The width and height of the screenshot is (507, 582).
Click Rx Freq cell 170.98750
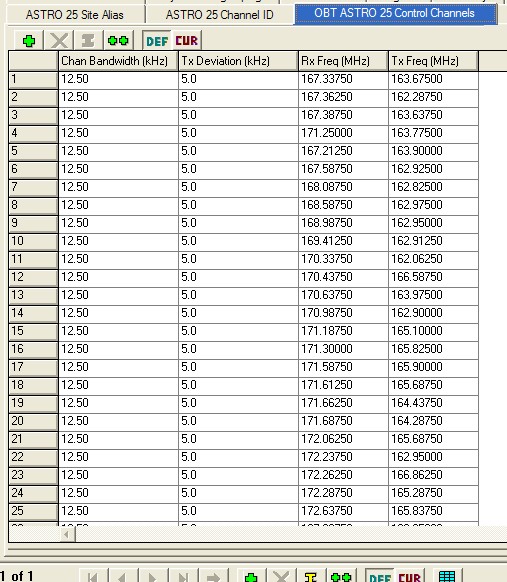click(343, 314)
